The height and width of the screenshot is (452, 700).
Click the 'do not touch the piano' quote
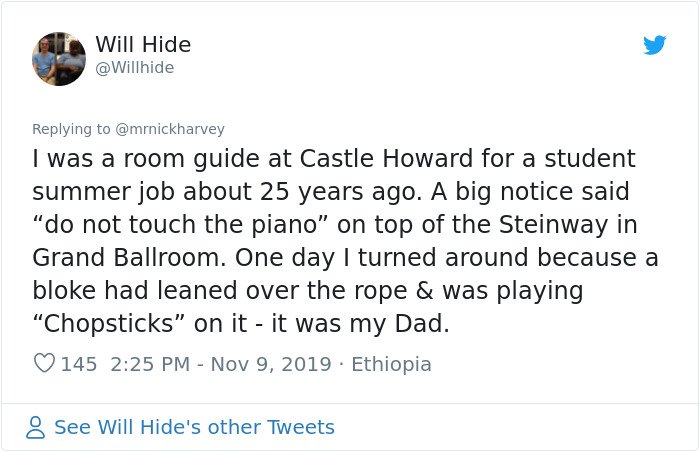[180, 224]
